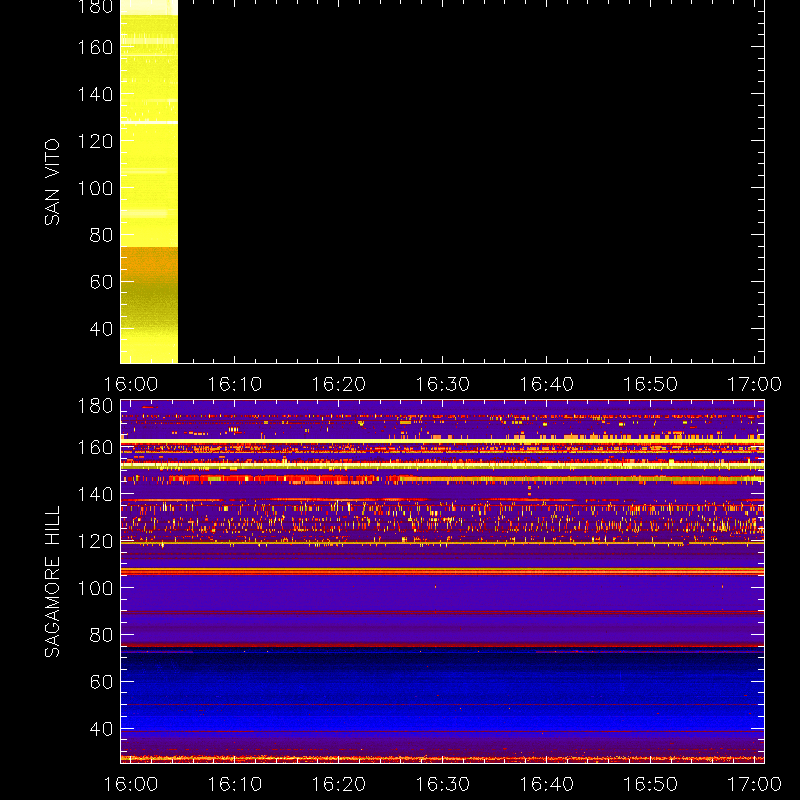Pick the 140 tick label on SAGAMORE HILL plot
The width and height of the screenshot is (800, 800).
click(x=95, y=494)
